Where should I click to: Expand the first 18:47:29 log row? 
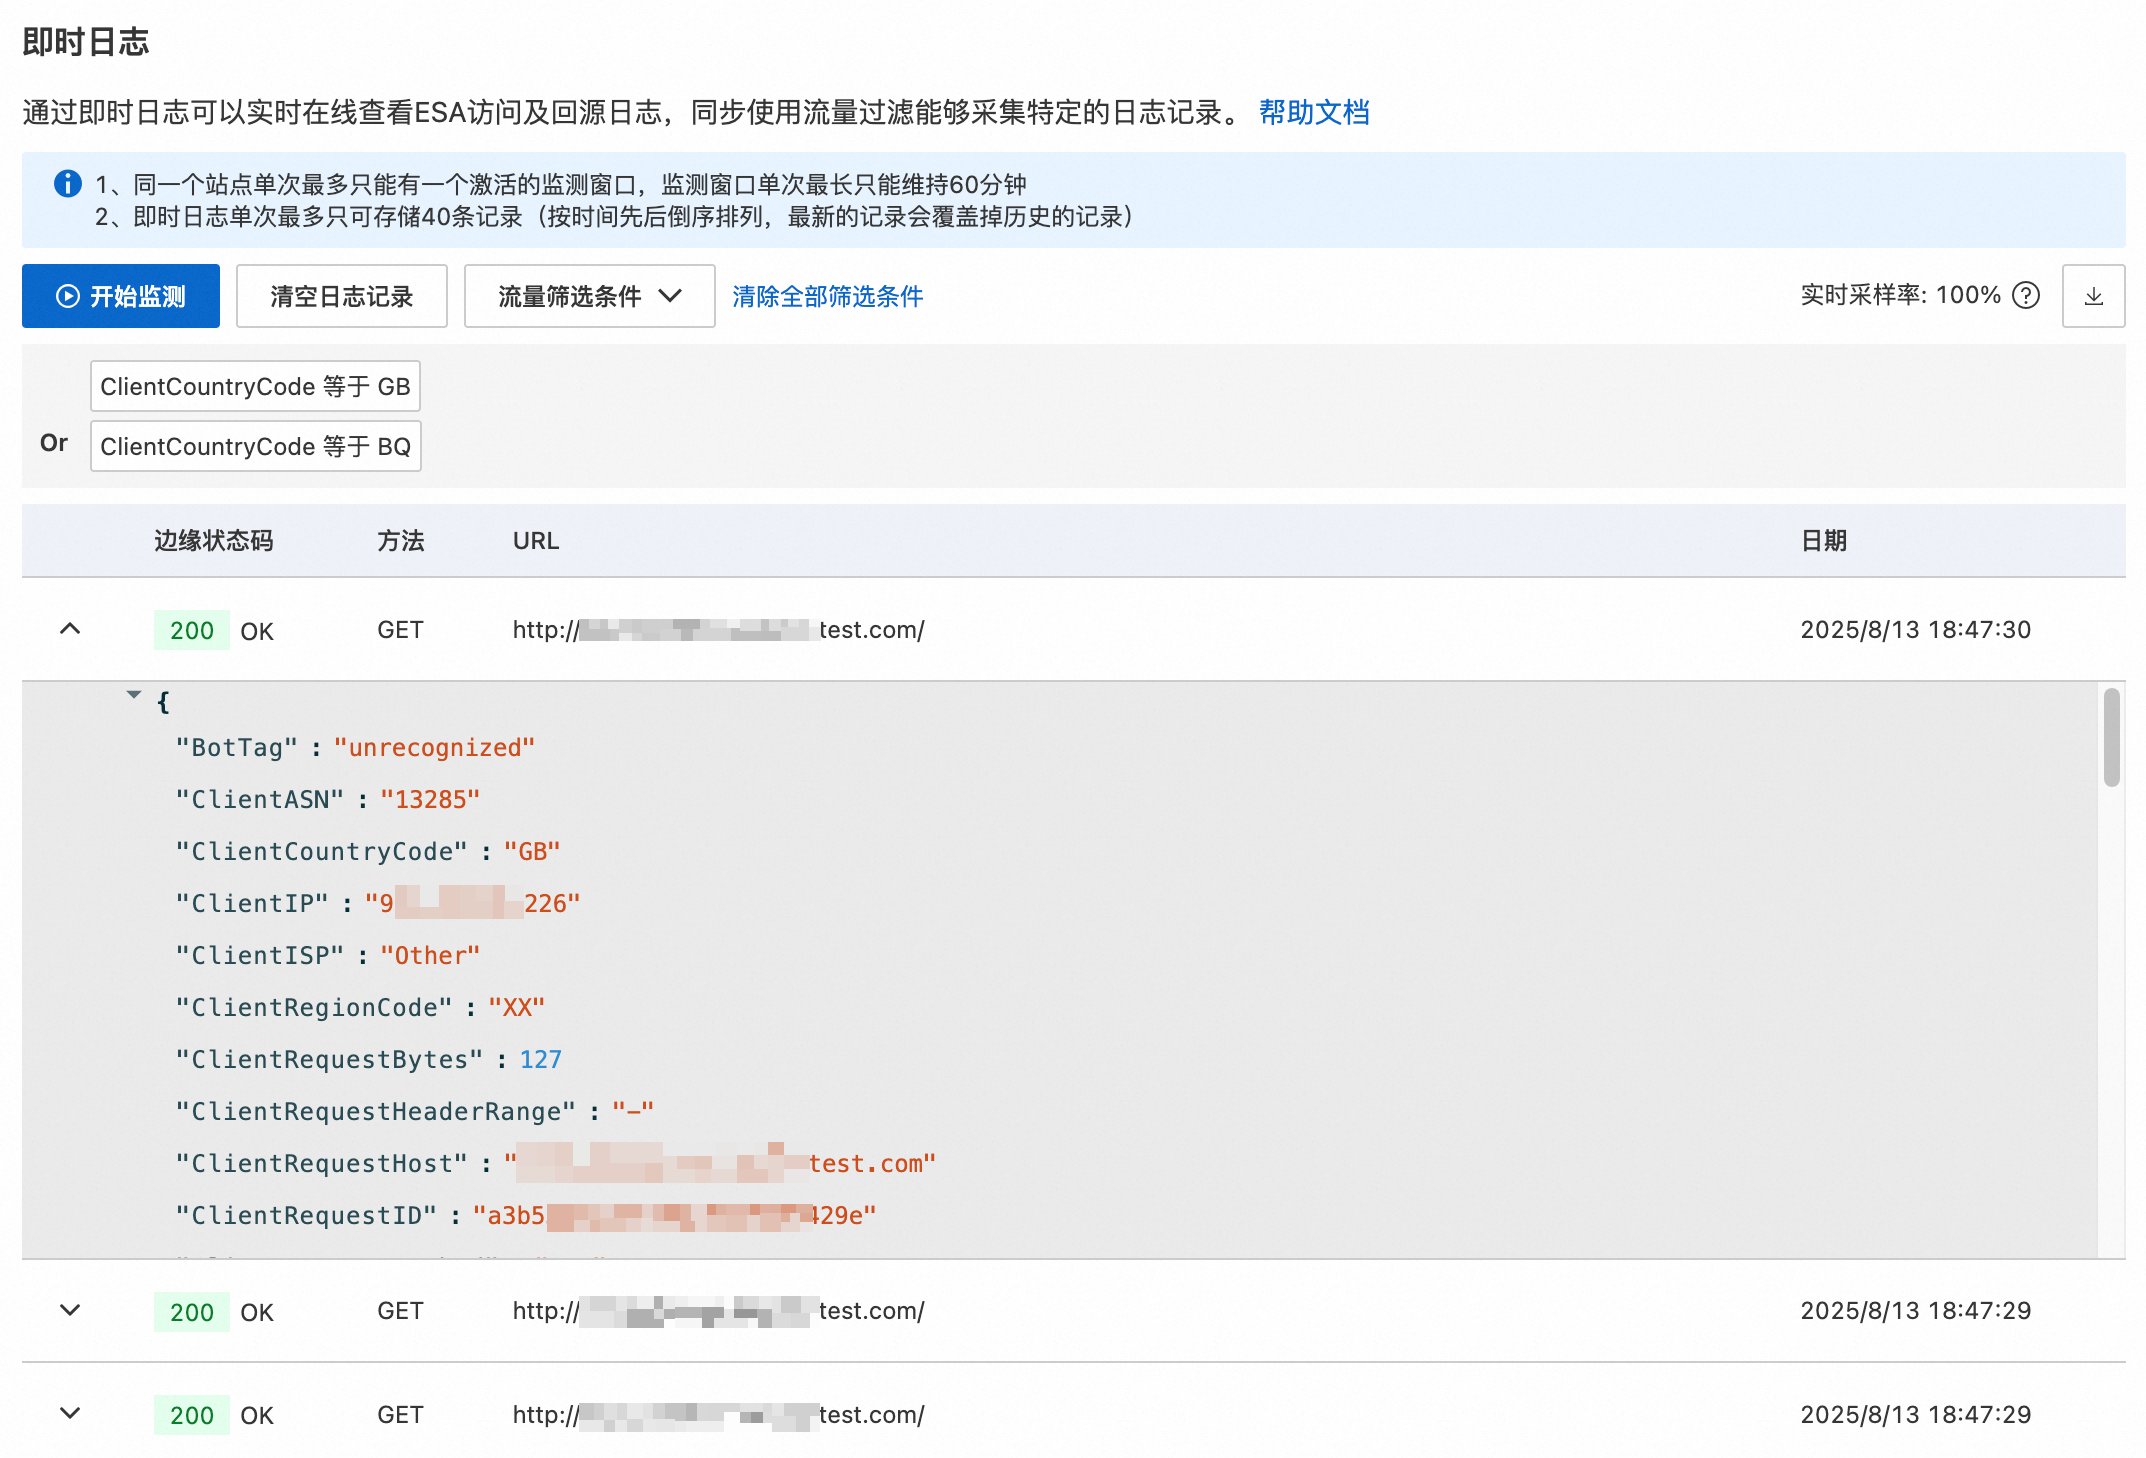(x=70, y=1310)
